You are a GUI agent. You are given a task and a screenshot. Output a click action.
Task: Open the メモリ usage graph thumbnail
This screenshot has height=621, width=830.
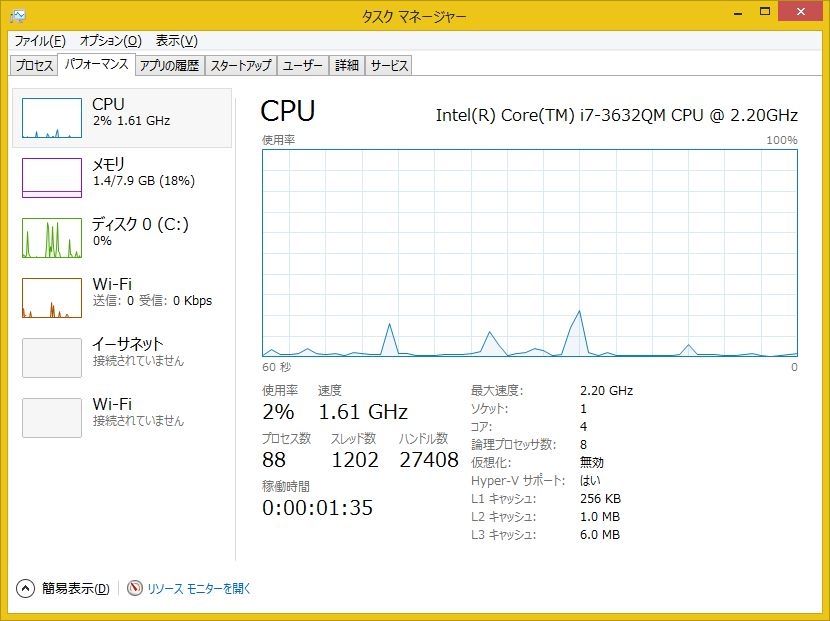52,178
